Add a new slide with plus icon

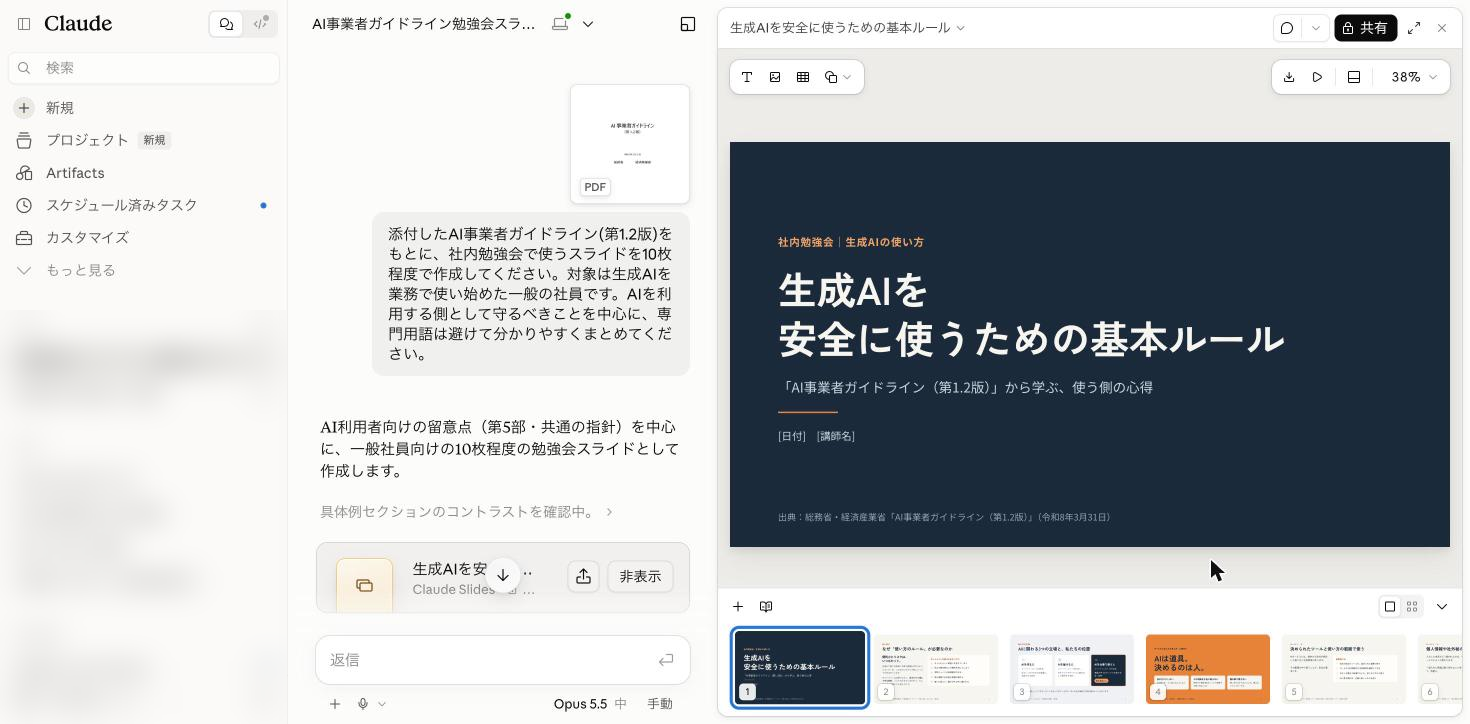point(738,606)
